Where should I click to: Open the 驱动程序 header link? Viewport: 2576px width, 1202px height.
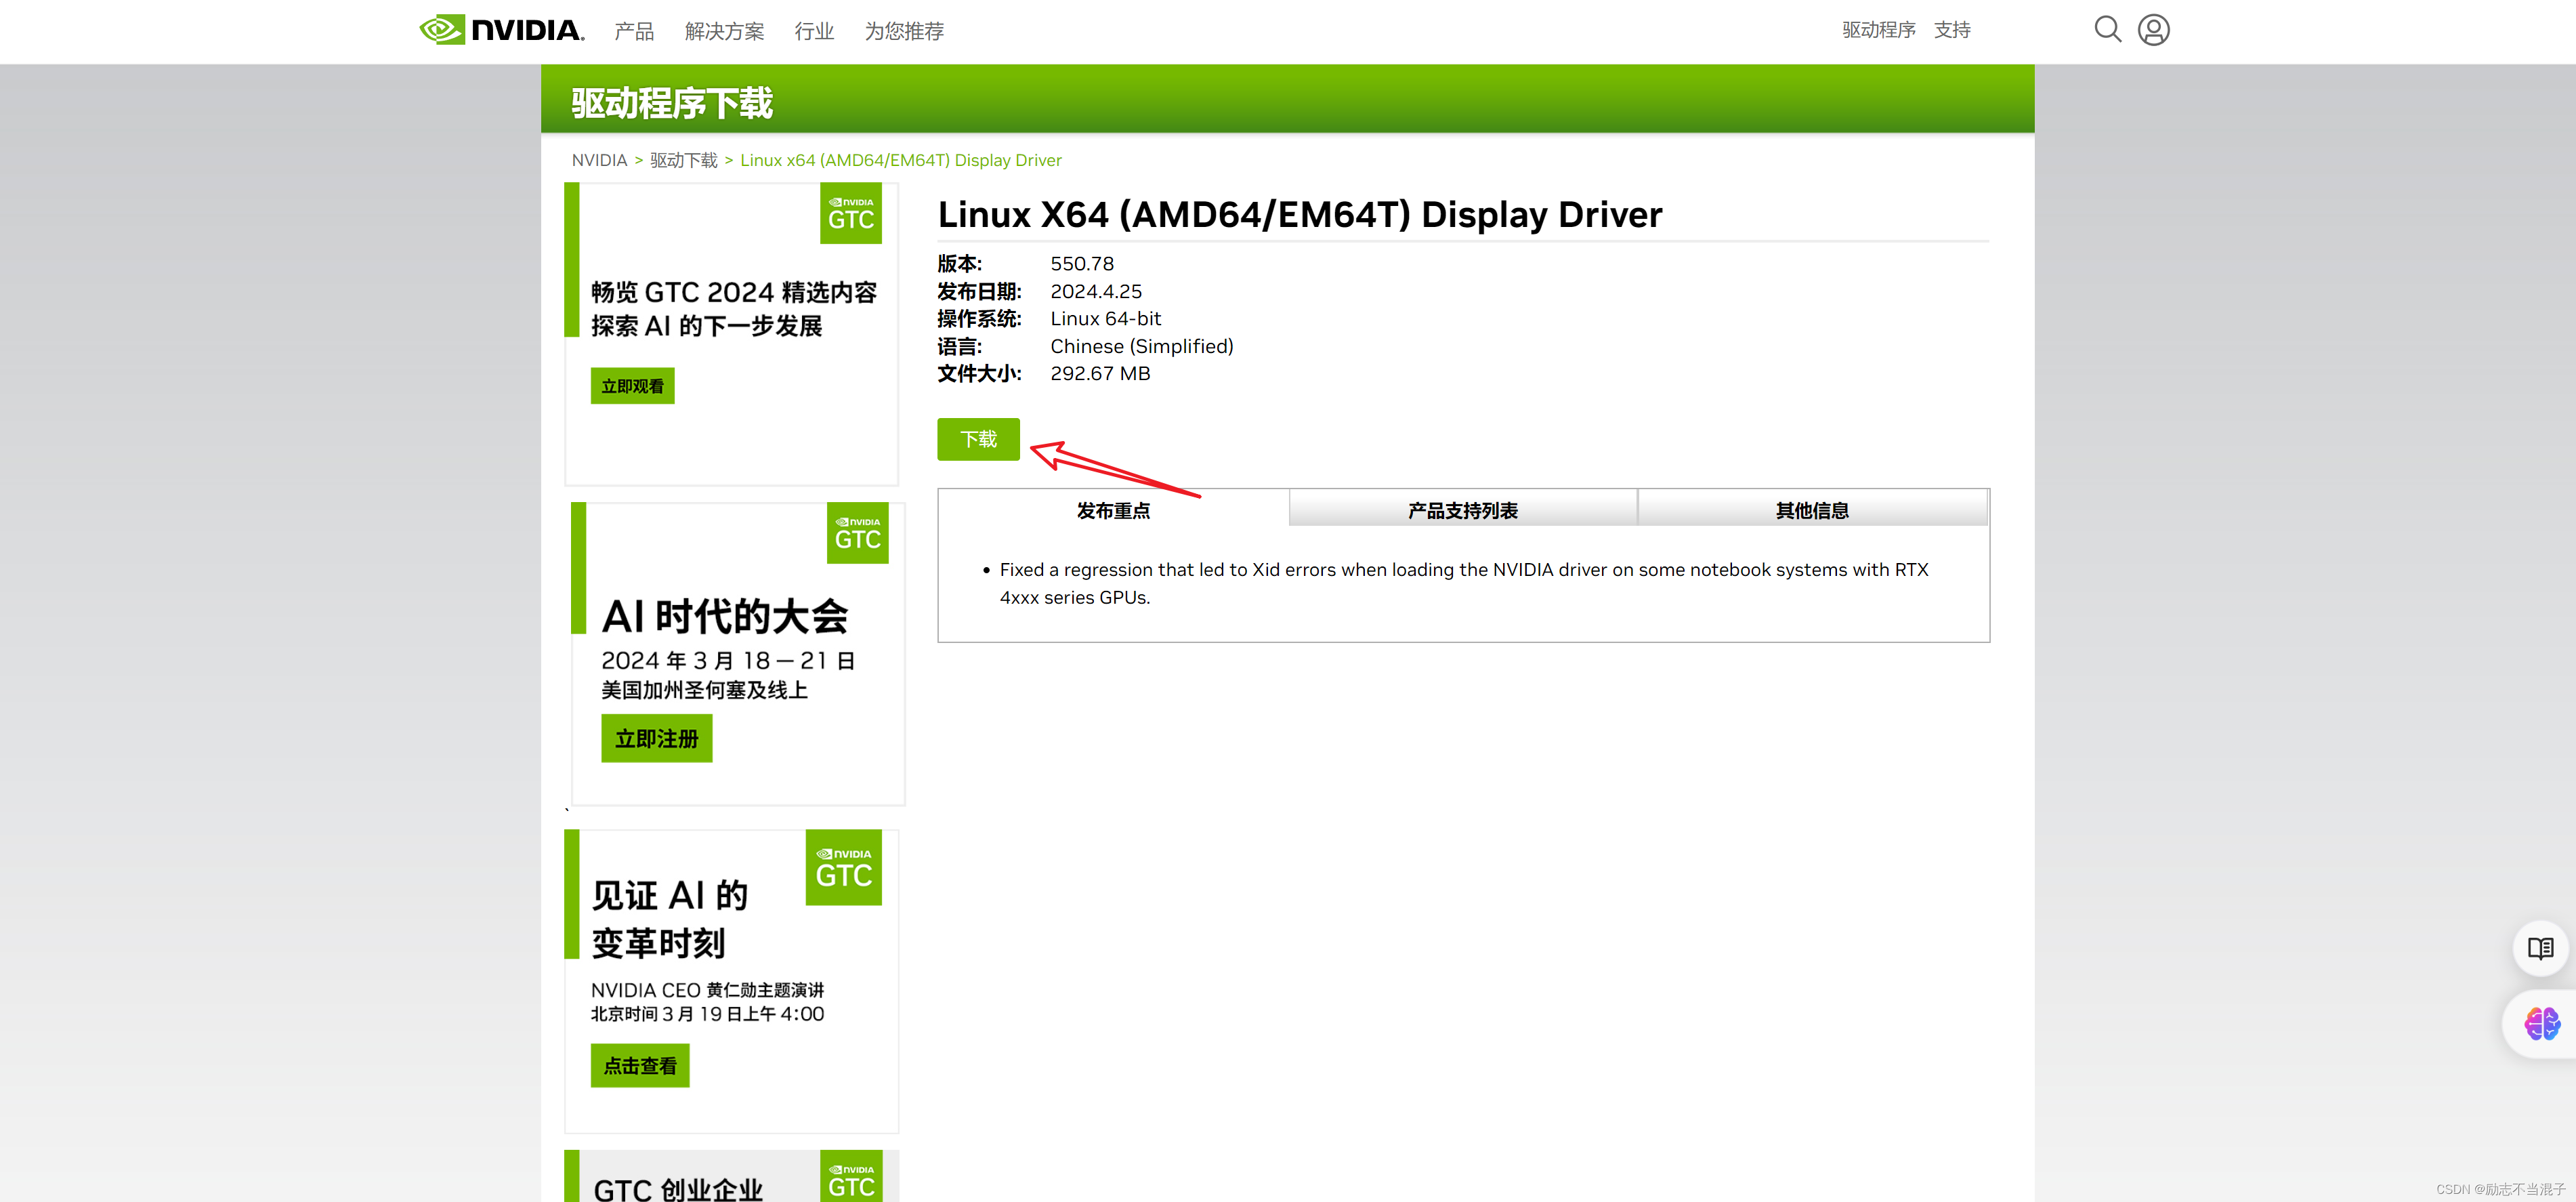tap(1878, 30)
